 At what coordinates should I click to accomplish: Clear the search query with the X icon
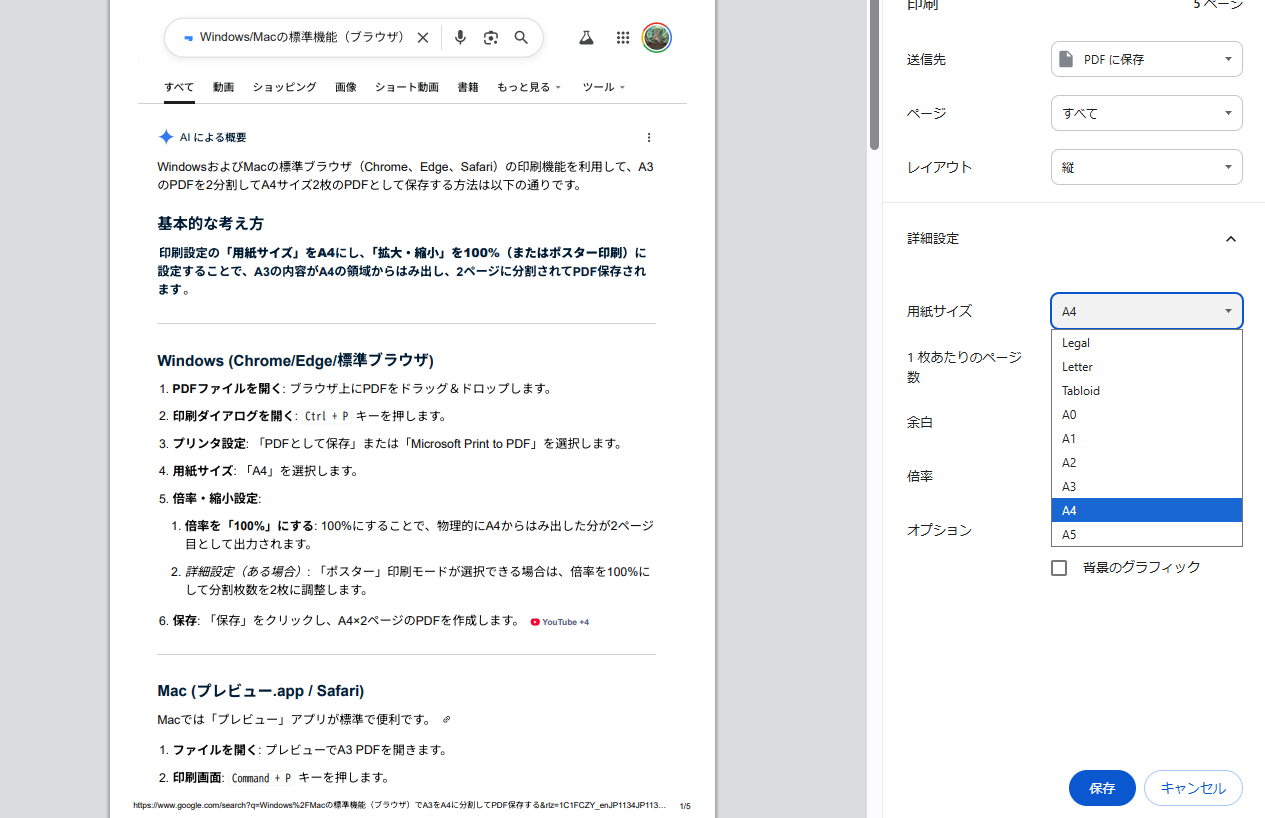point(422,37)
